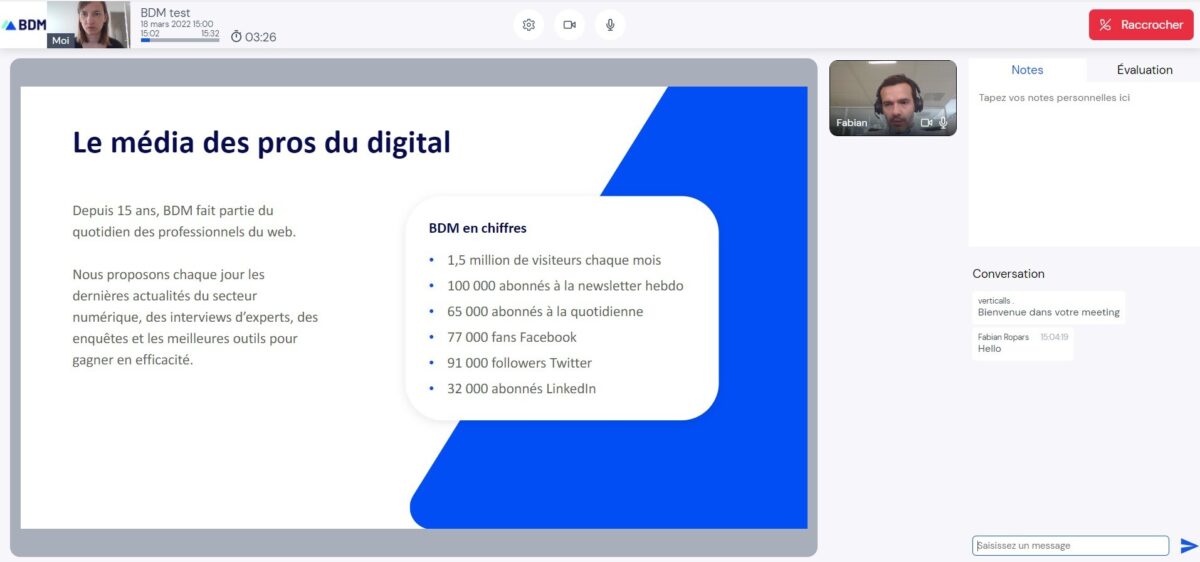Click the slide title 'Le média des pros du digital'
This screenshot has width=1200, height=562.
(x=262, y=142)
